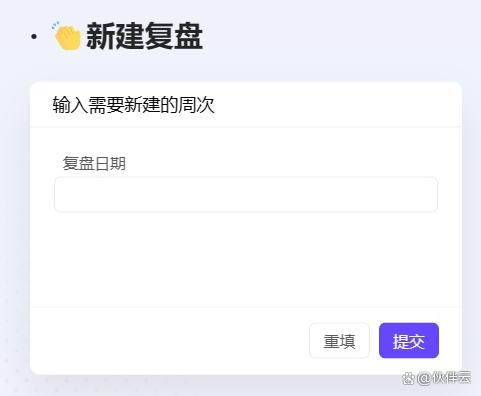This screenshot has width=481, height=396.
Task: Click the 新建复盘 heading text
Action: pos(144,36)
